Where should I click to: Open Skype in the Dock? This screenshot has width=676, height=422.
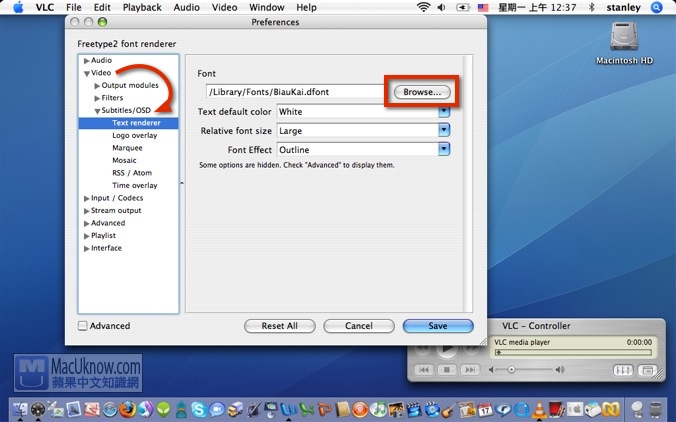point(198,409)
